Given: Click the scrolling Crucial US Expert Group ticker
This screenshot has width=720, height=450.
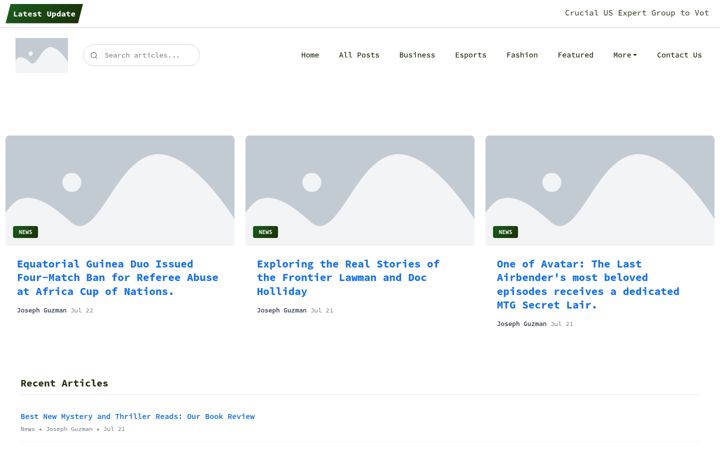Looking at the screenshot, I should tap(636, 13).
